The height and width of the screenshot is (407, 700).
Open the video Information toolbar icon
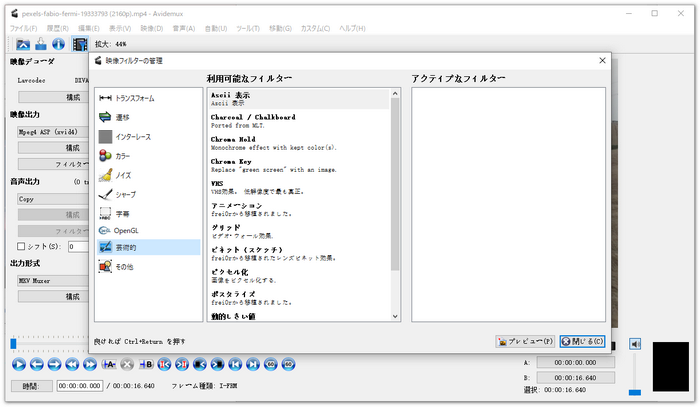(x=59, y=43)
